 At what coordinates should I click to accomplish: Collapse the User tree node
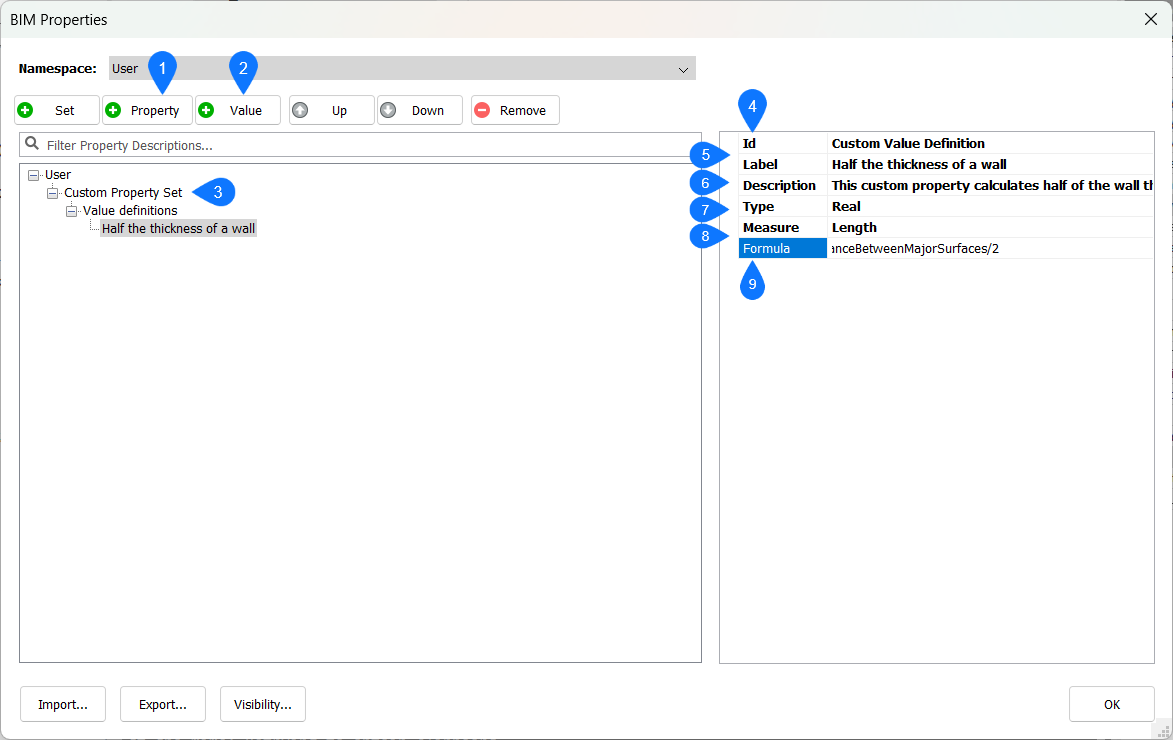click(34, 175)
